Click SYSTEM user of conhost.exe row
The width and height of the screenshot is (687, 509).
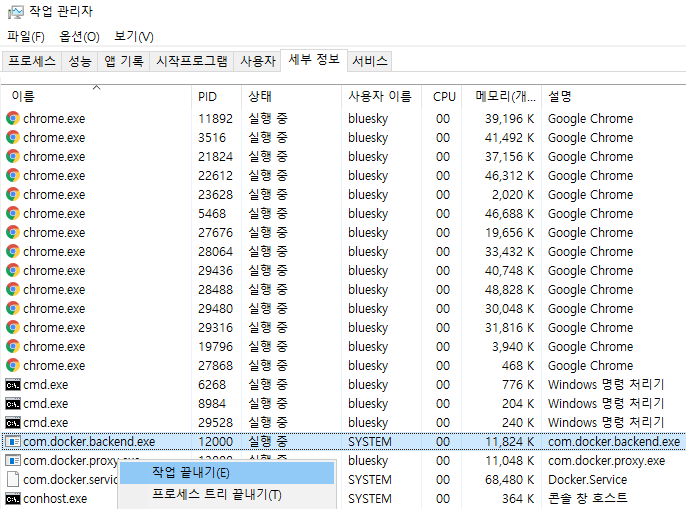pos(369,498)
